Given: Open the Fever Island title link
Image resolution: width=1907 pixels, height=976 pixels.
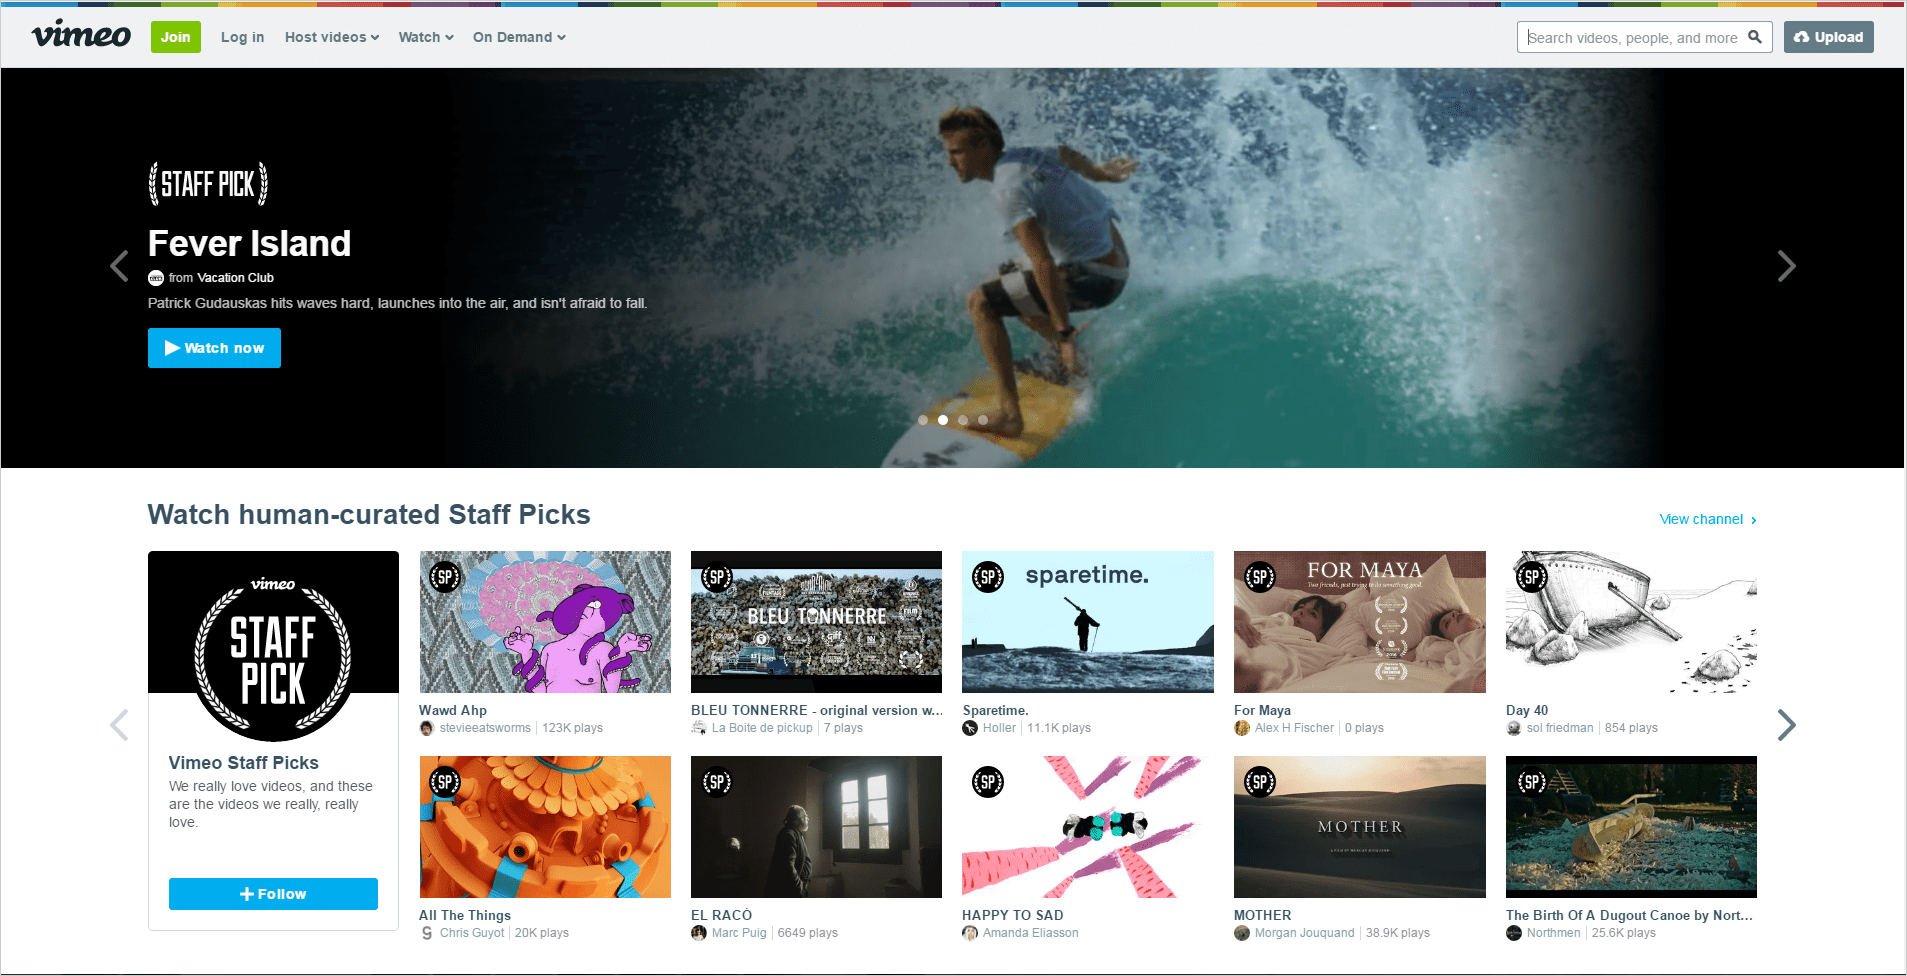Looking at the screenshot, I should point(250,243).
